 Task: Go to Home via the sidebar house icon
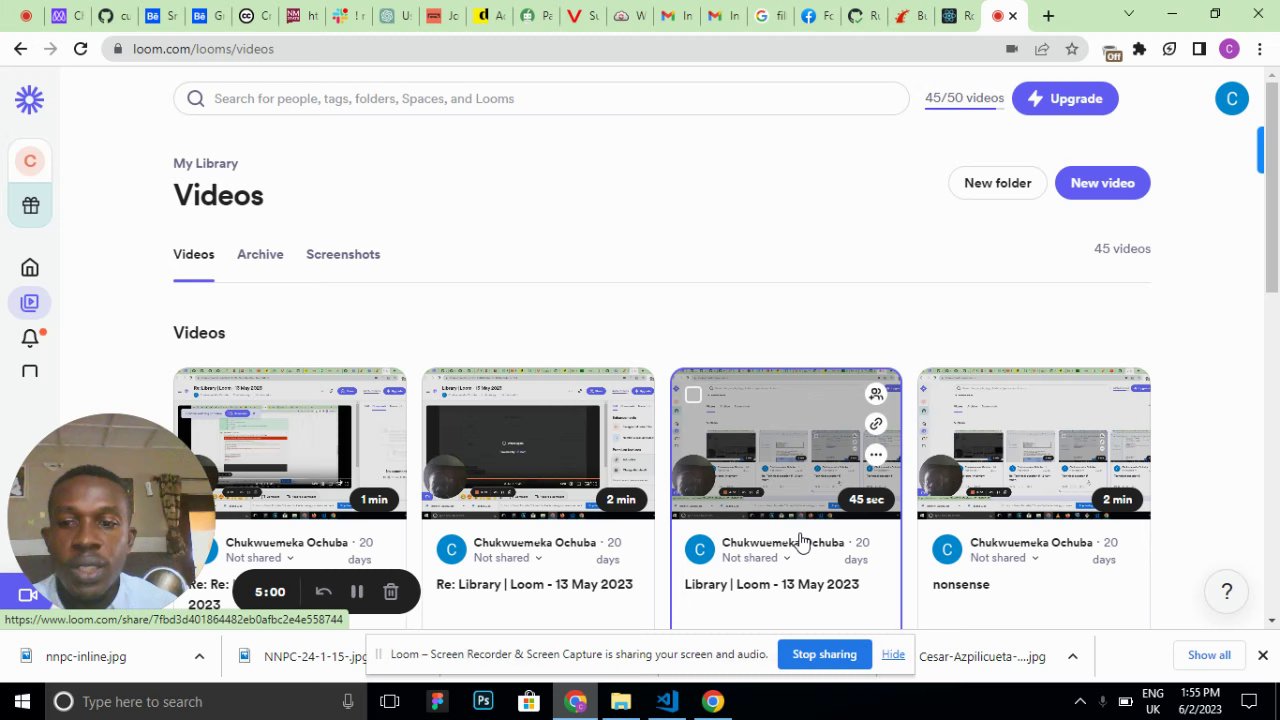[30, 267]
